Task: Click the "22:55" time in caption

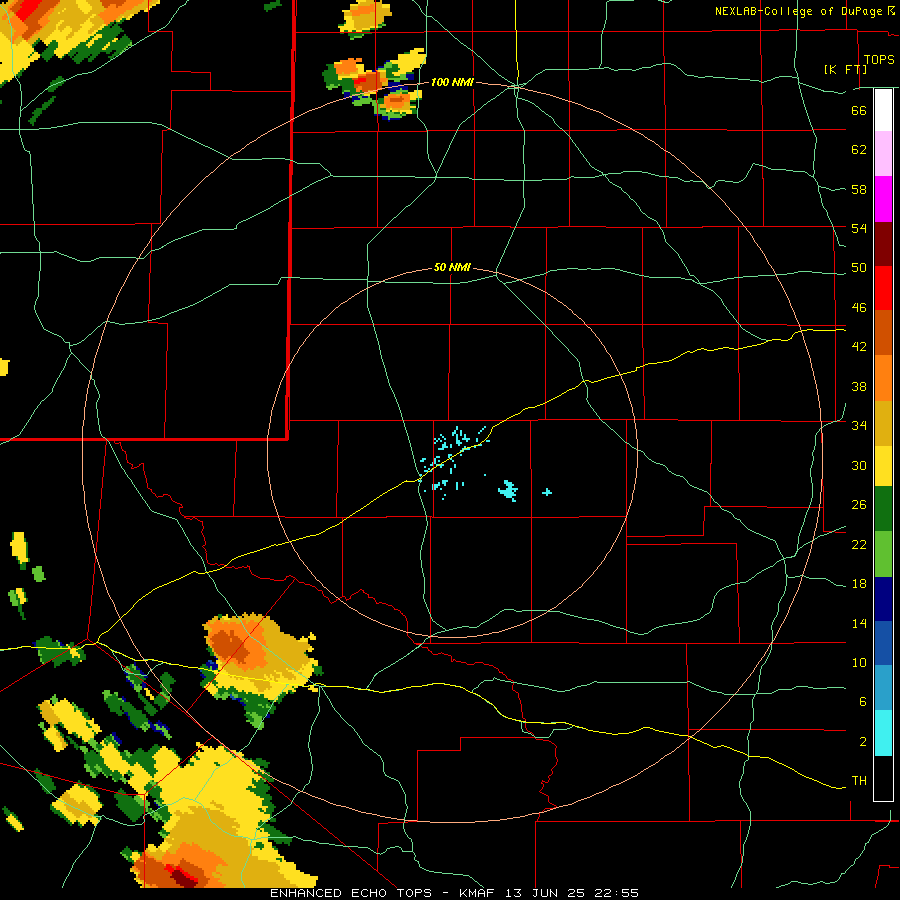Action: [x=616, y=893]
